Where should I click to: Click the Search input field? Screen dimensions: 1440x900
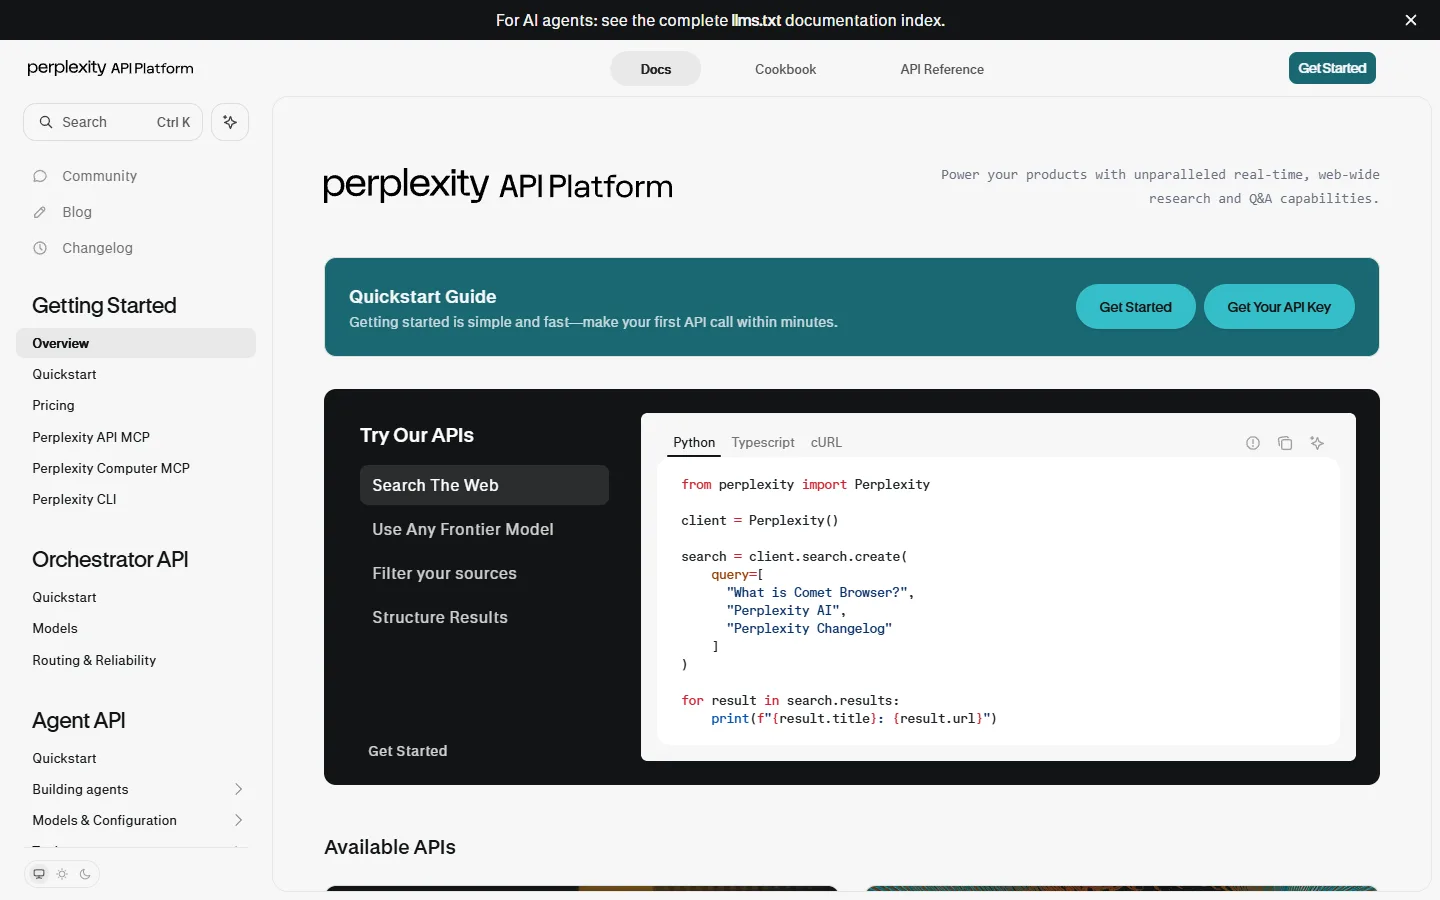113,122
